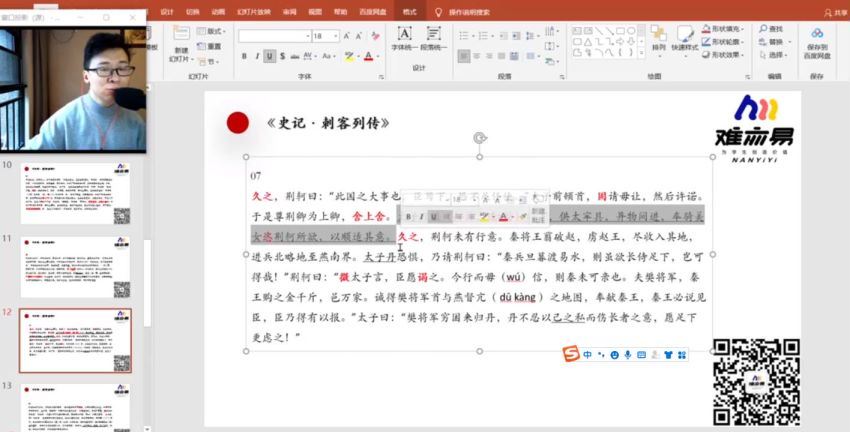Justify the text in the paragraph group
Screen dimensions: 850x432
(501, 56)
